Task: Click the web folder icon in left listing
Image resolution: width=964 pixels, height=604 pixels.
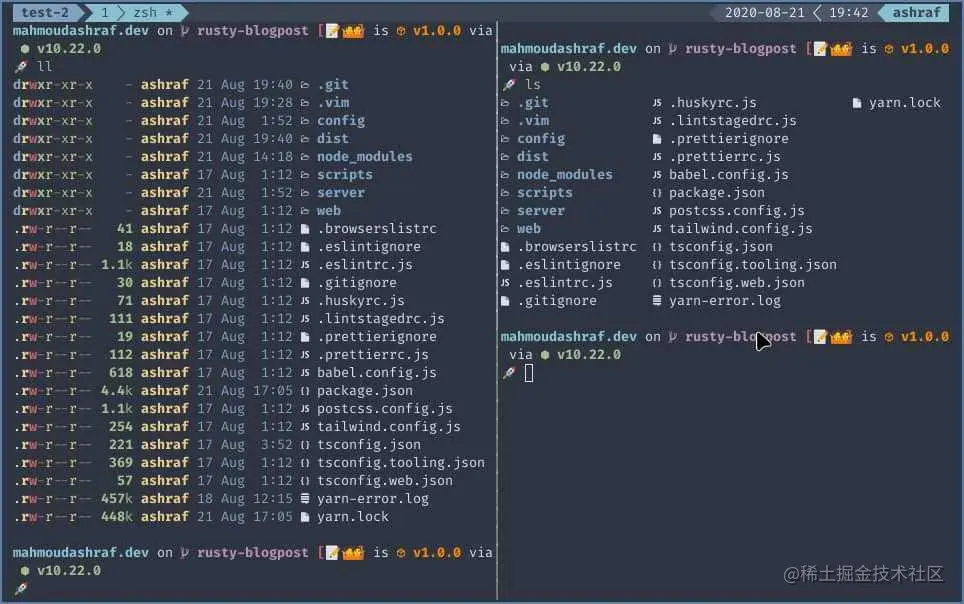Action: [305, 211]
